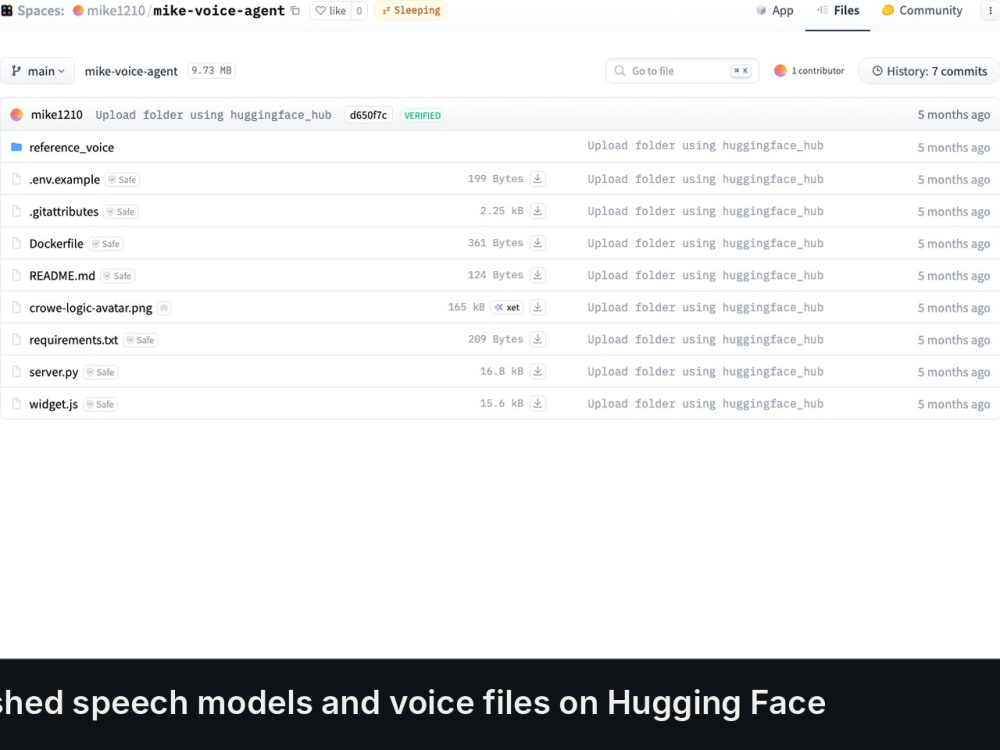This screenshot has width=1000, height=750.
Task: Open the README.md file
Action: point(62,276)
